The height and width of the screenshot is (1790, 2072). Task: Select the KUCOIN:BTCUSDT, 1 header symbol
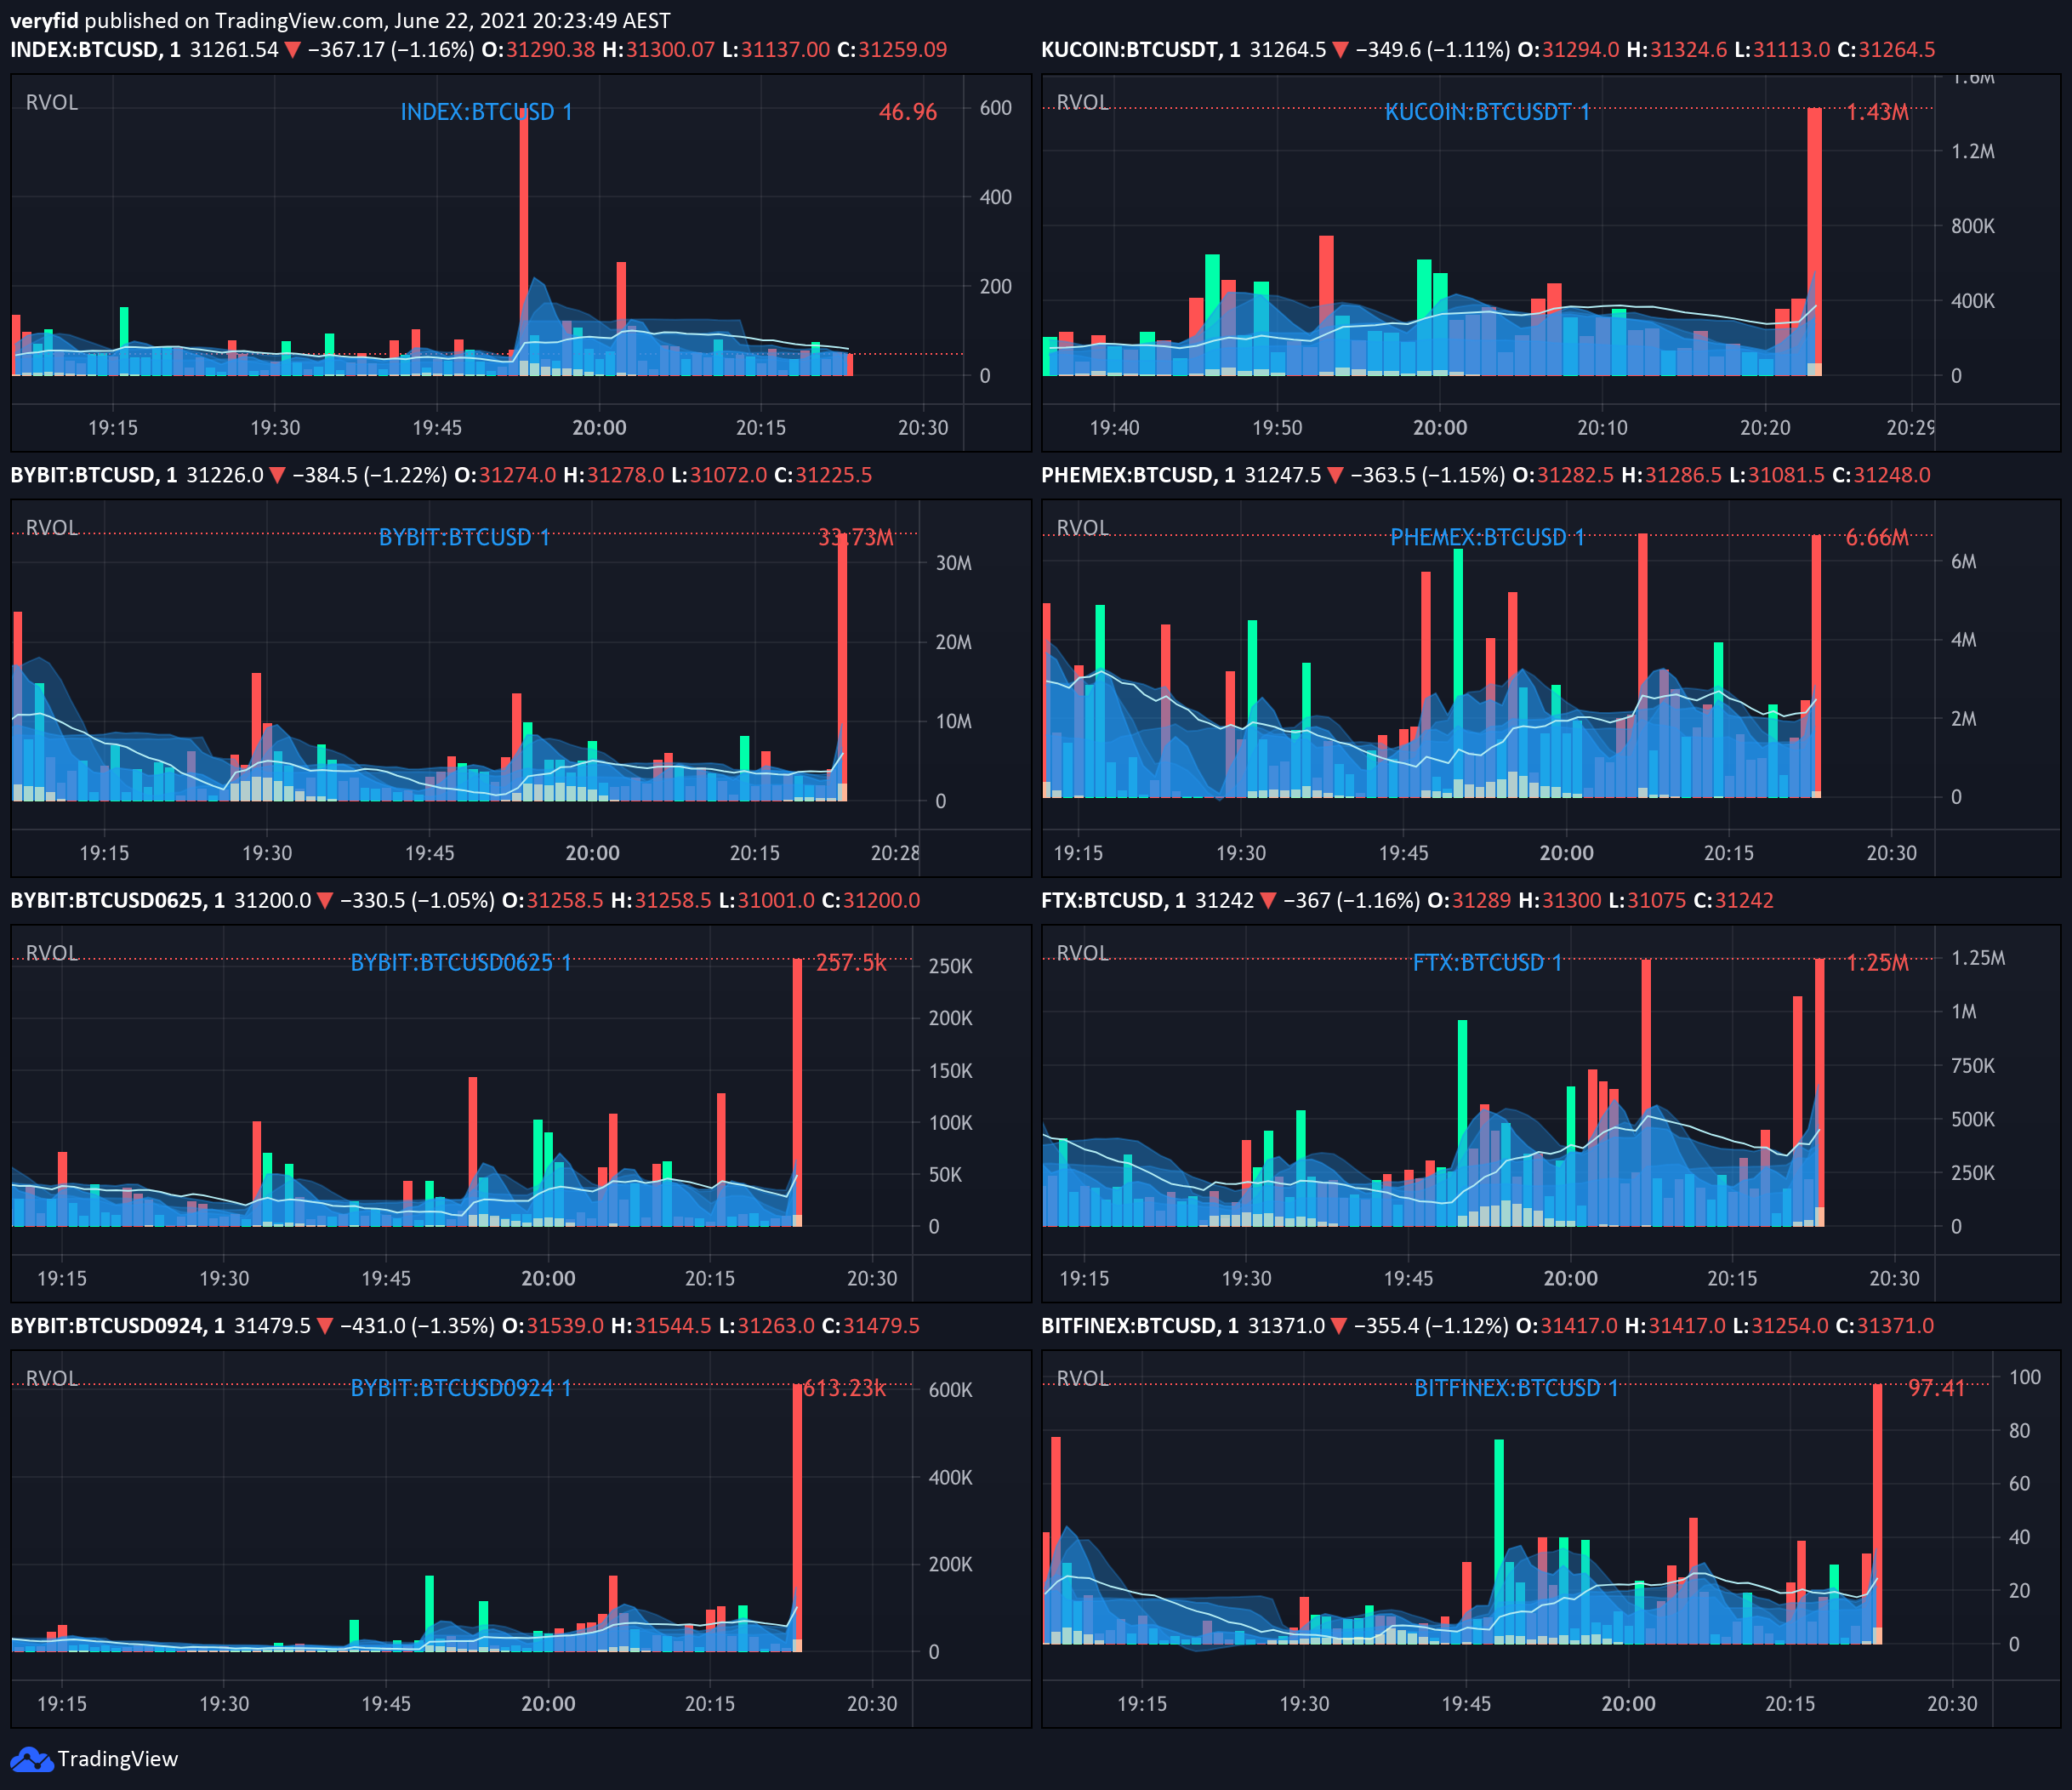coord(1141,50)
